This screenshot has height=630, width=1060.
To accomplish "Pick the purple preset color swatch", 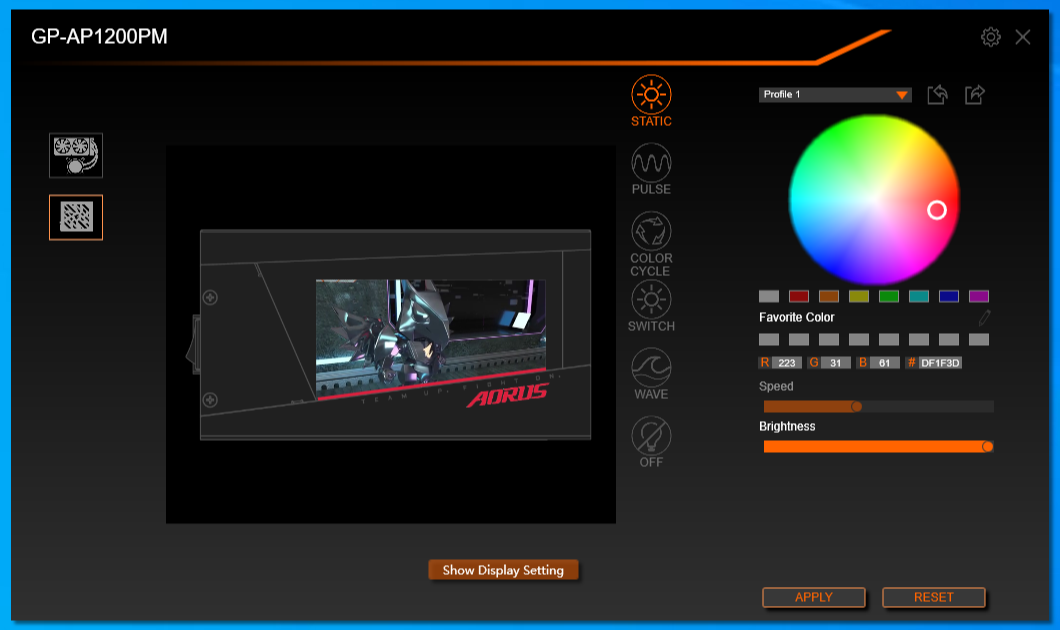I will (x=979, y=296).
